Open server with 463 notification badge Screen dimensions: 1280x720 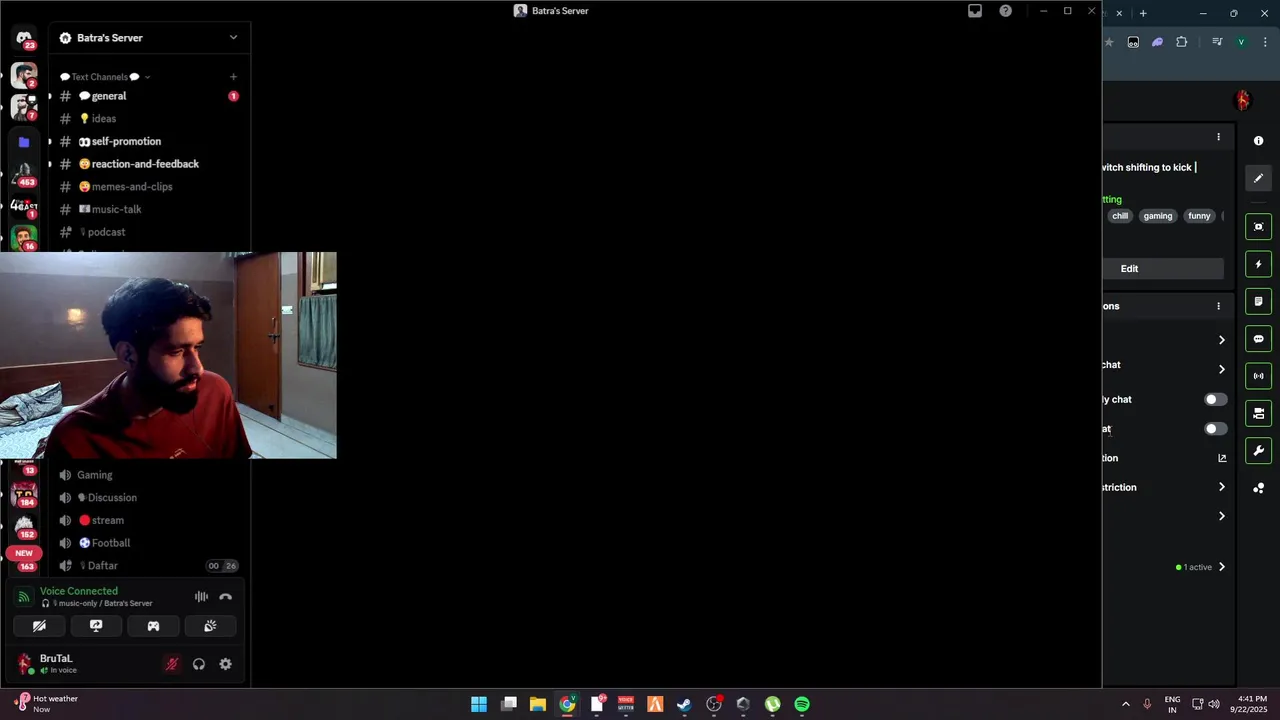[x=24, y=173]
